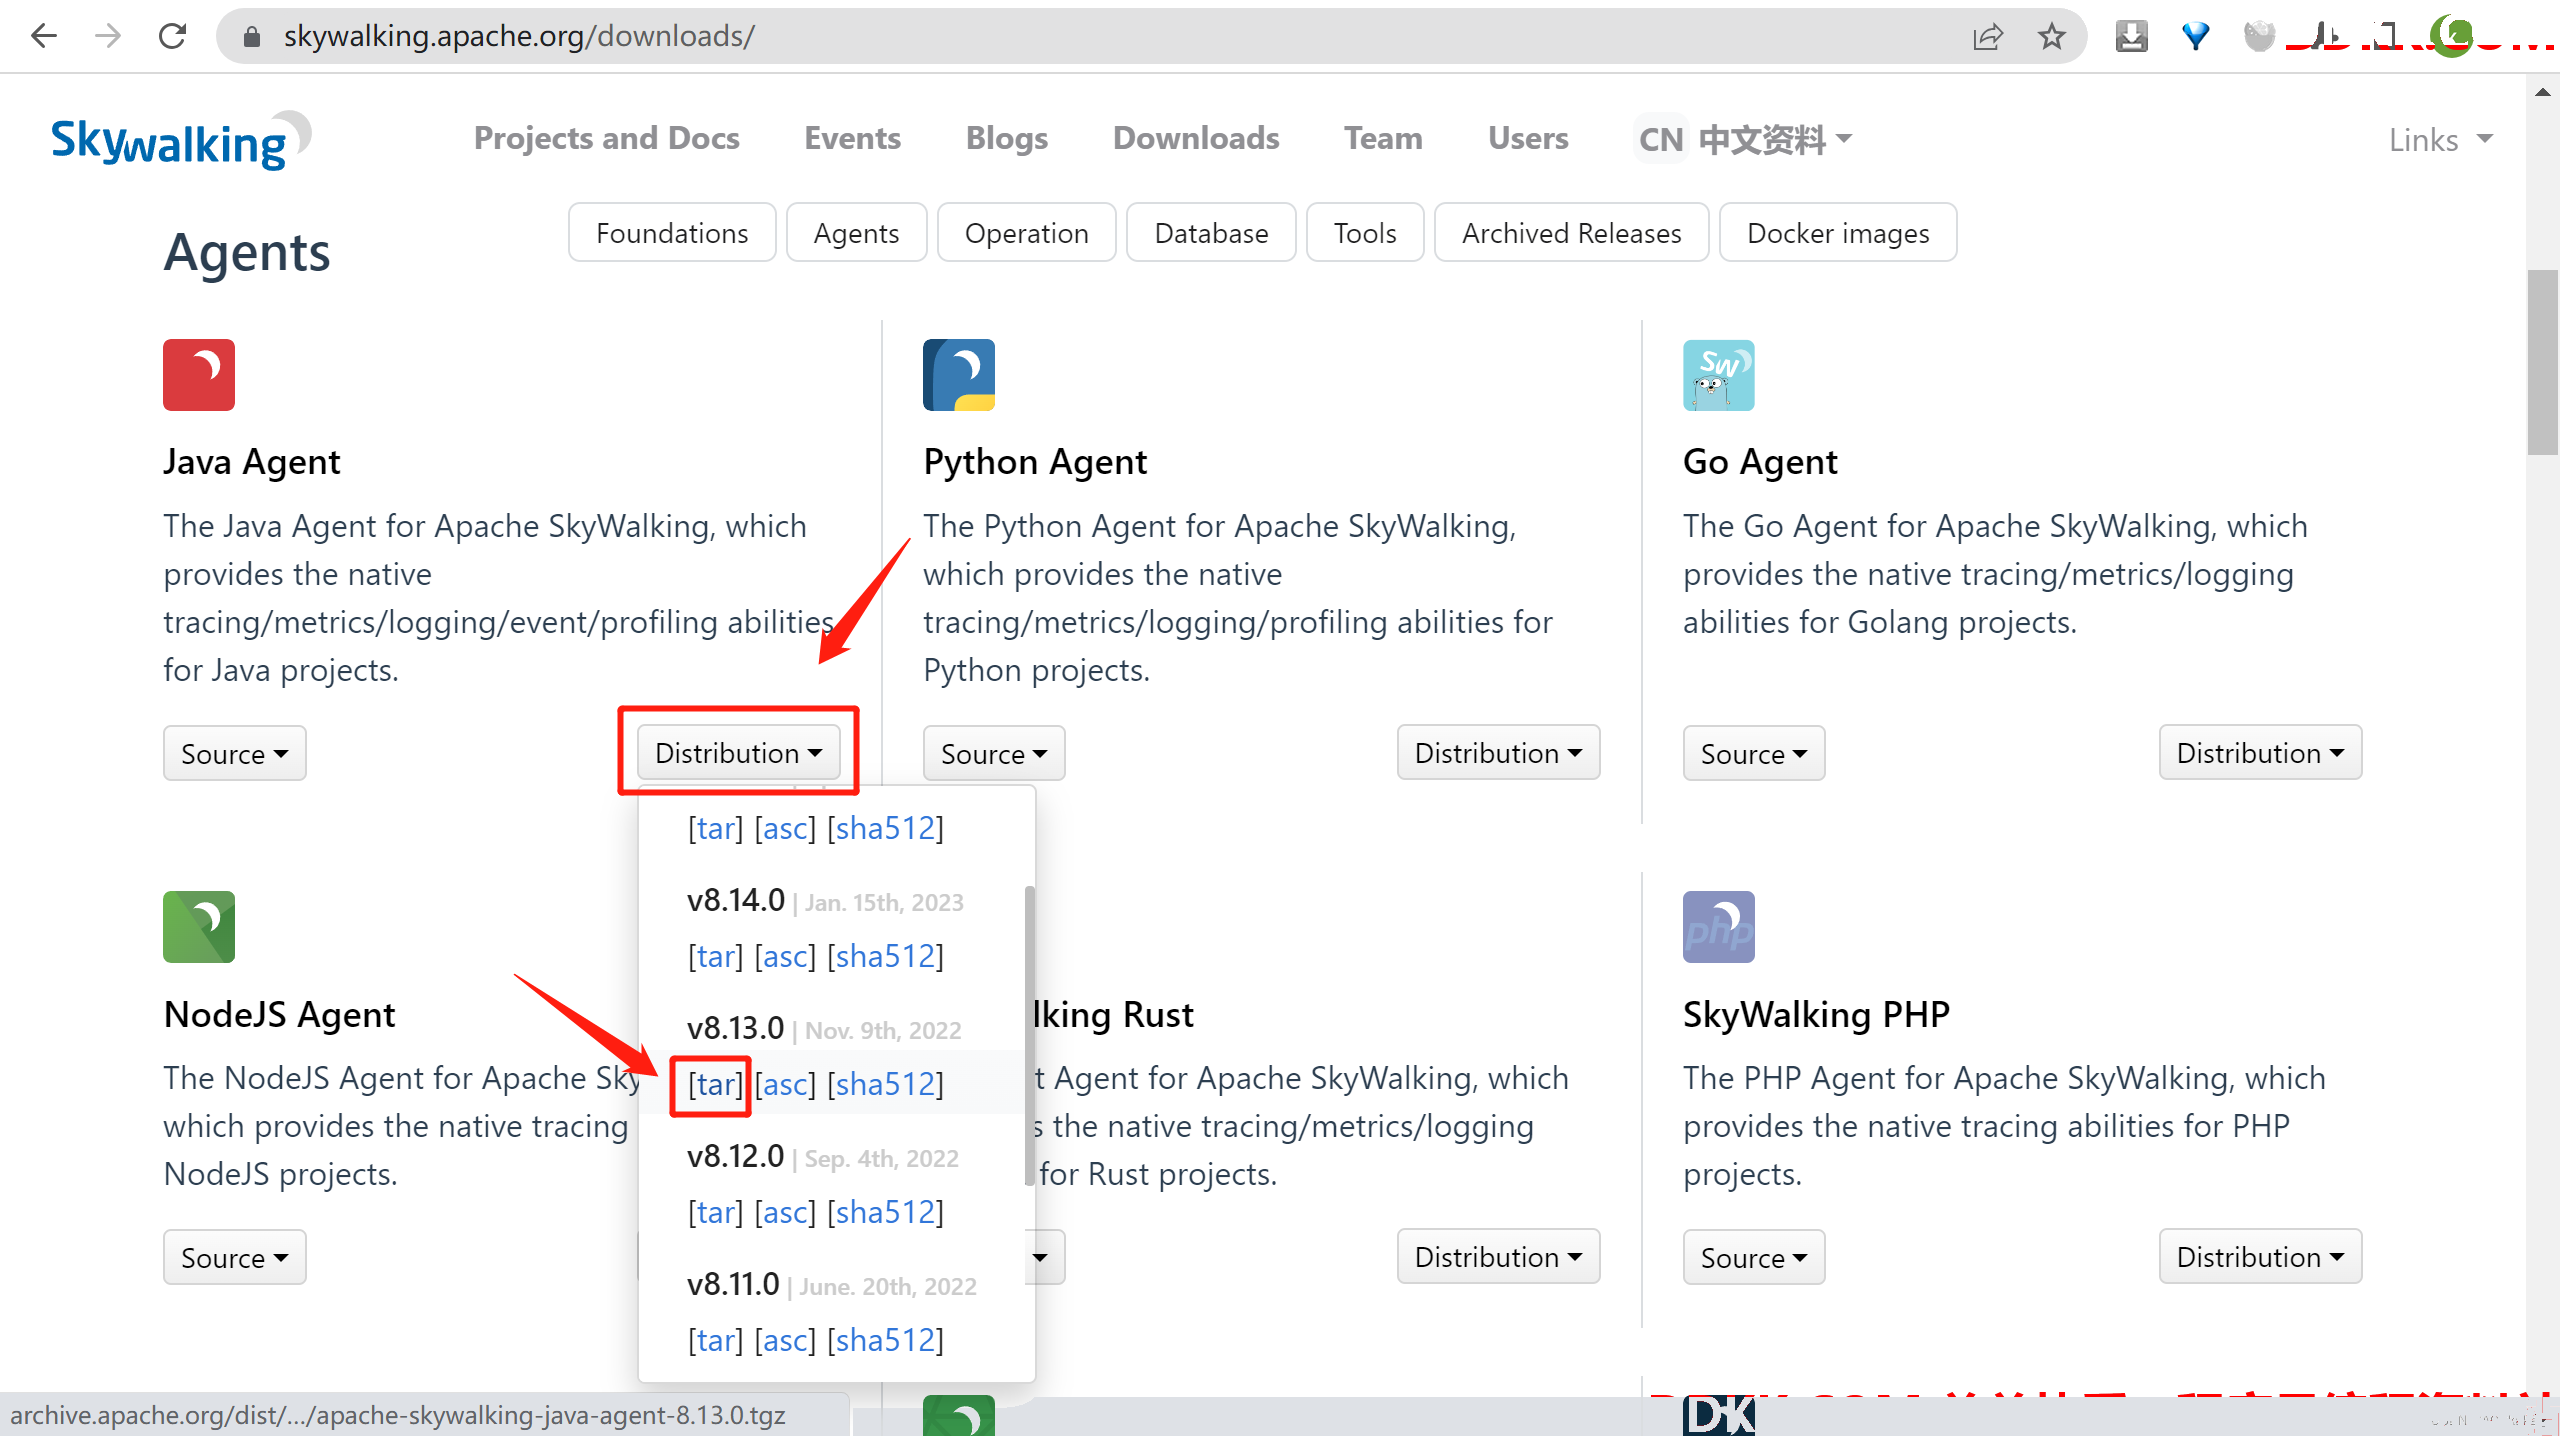
Task: Open v8.14.0 sha512 checksum
Action: tap(885, 956)
